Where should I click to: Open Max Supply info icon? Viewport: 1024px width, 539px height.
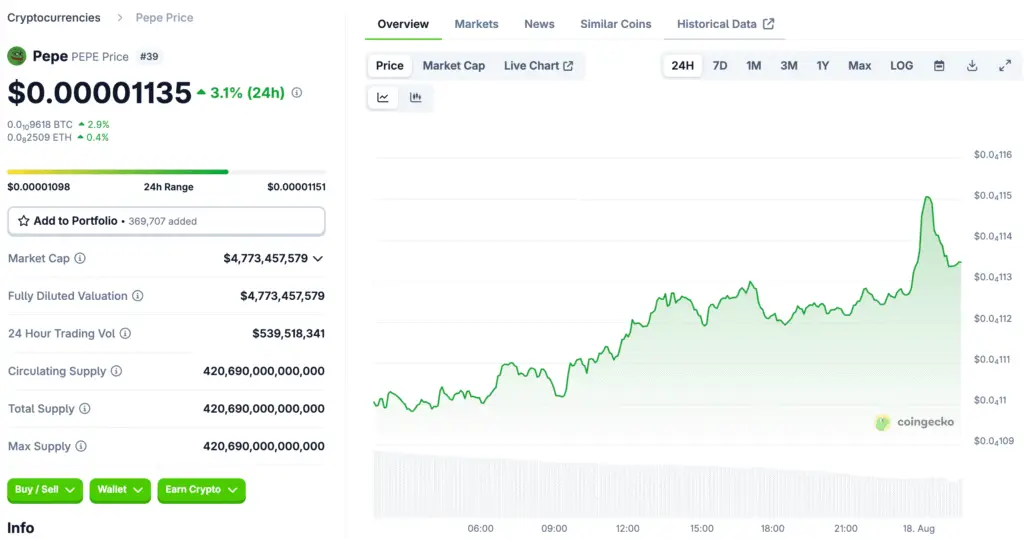click(81, 446)
